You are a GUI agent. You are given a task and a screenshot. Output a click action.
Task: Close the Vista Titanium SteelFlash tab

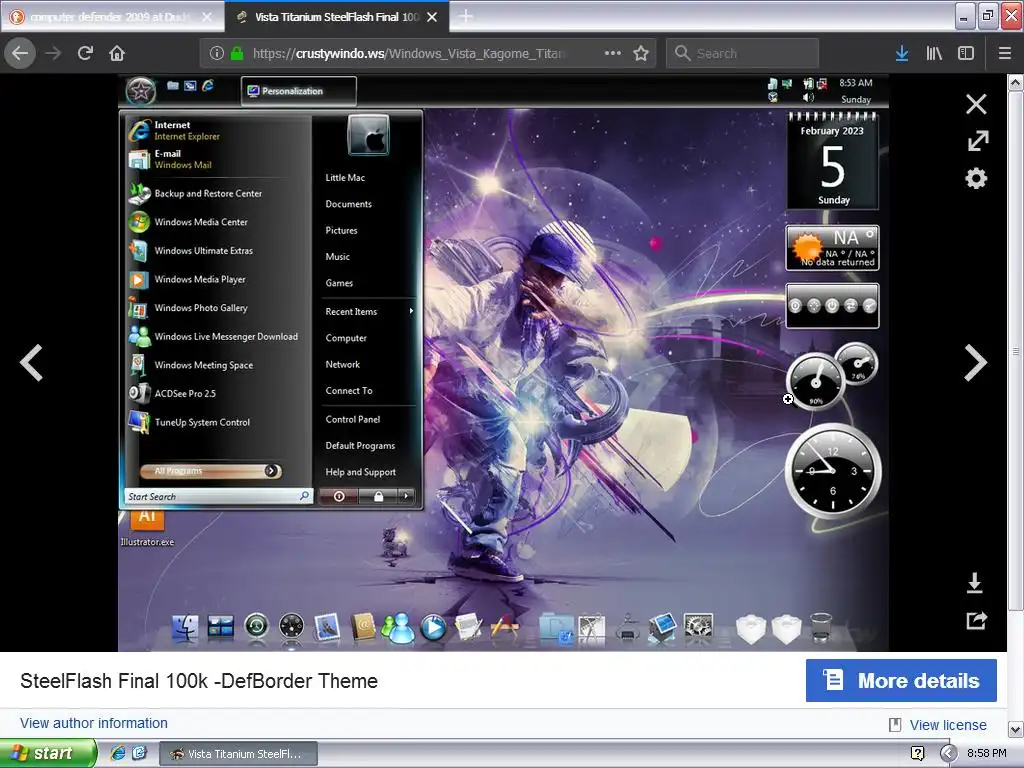(432, 17)
